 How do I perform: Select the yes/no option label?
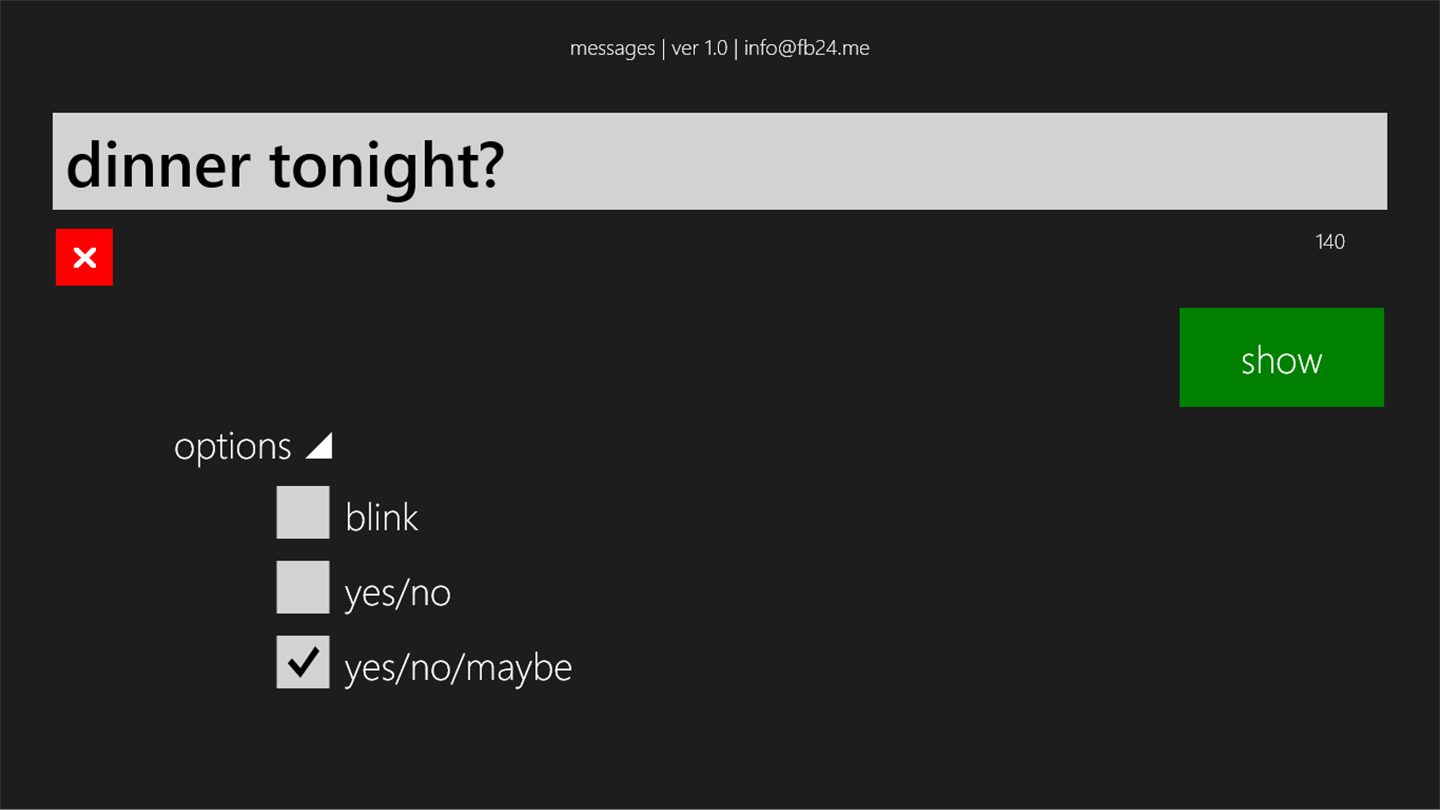click(x=397, y=592)
